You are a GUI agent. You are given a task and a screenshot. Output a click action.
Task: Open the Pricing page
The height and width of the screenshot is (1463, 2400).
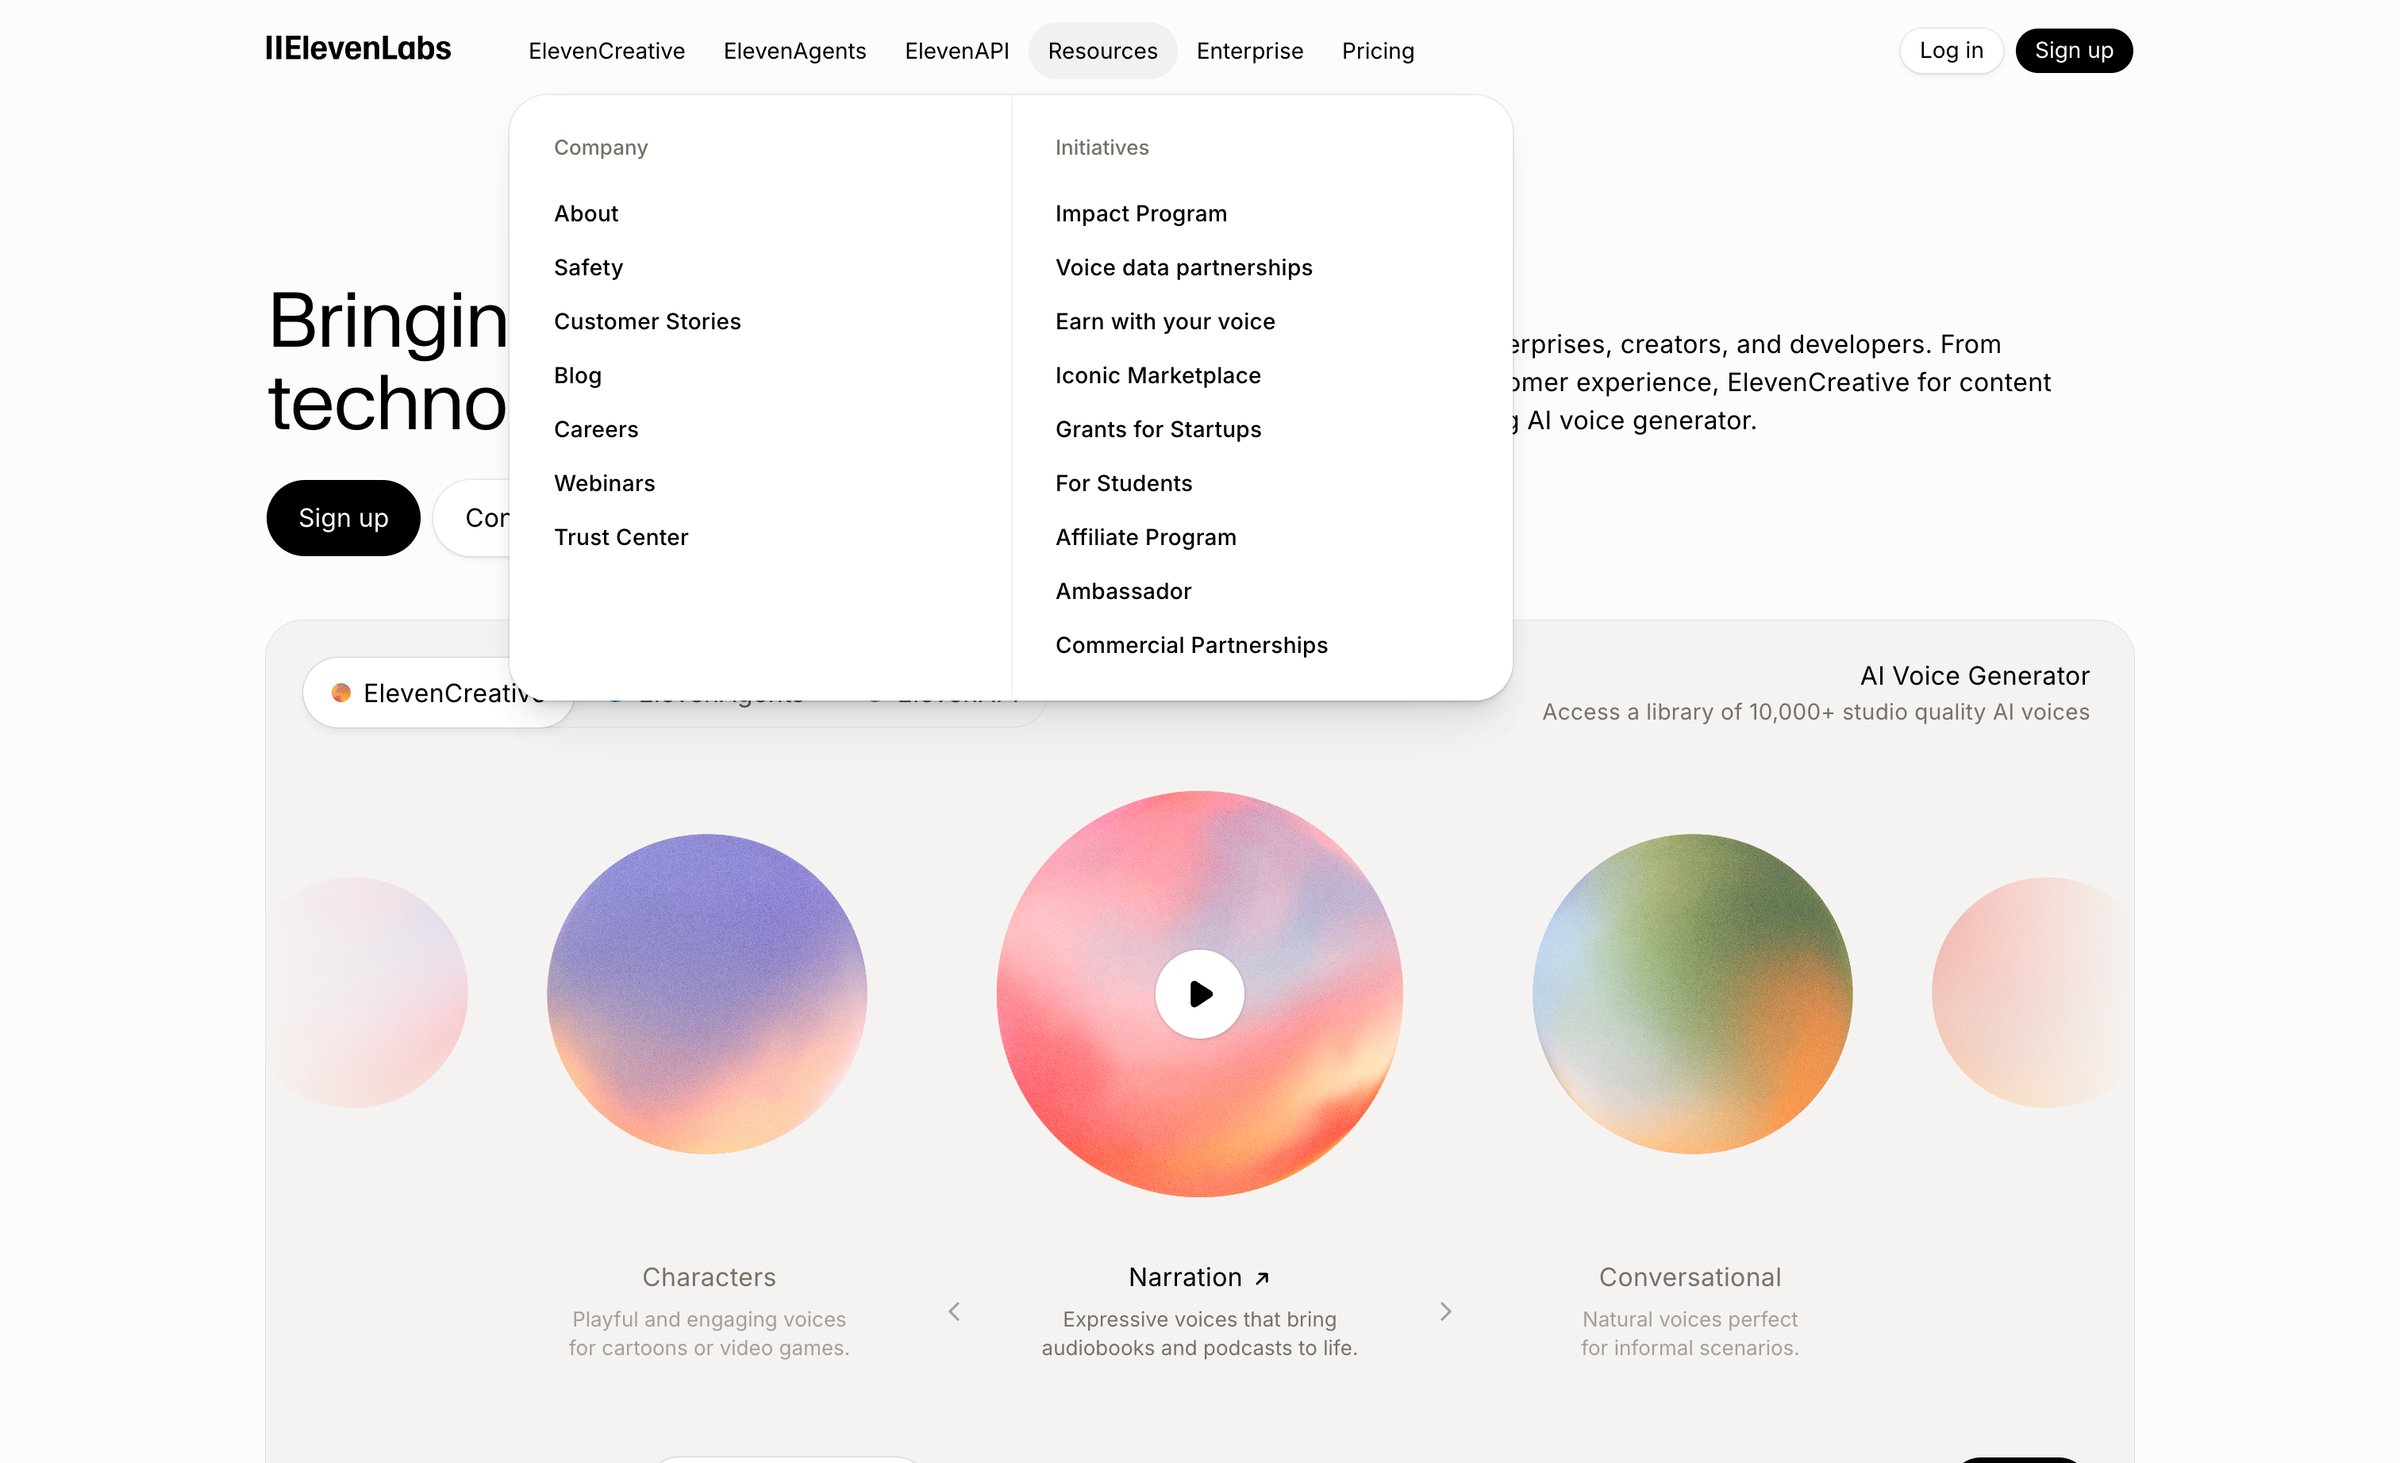click(x=1377, y=50)
